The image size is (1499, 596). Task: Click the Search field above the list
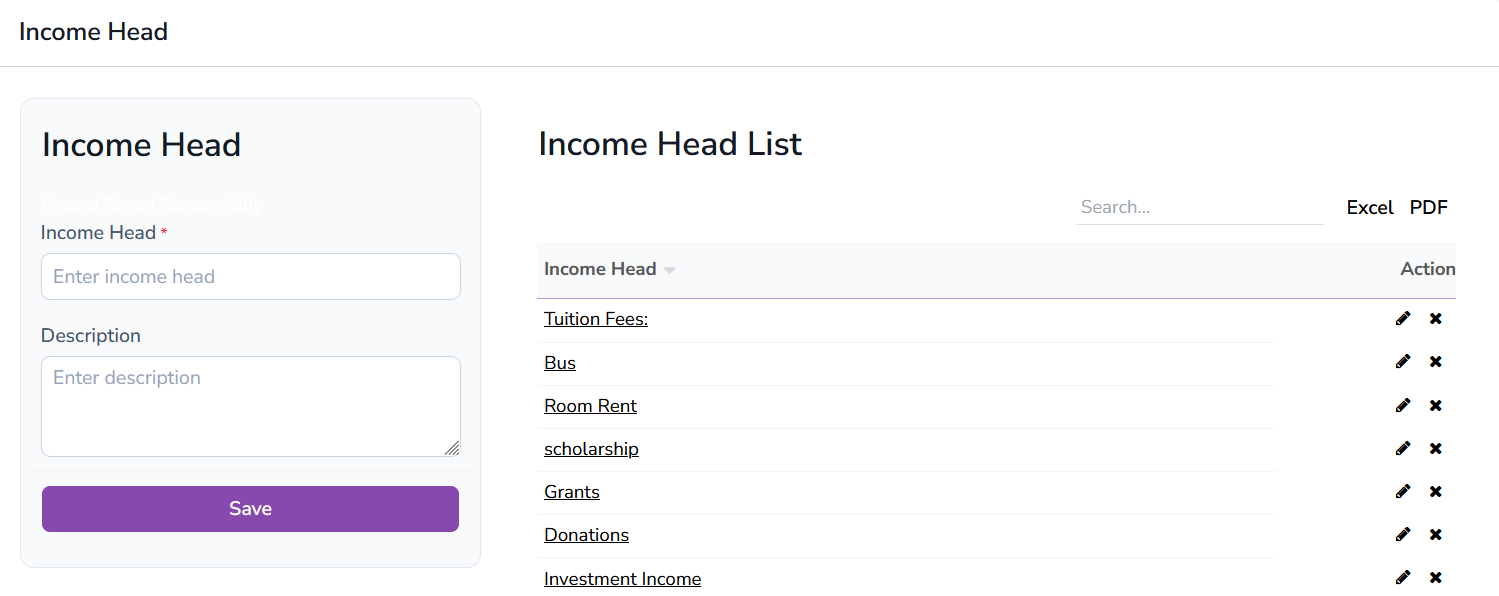[1199, 207]
